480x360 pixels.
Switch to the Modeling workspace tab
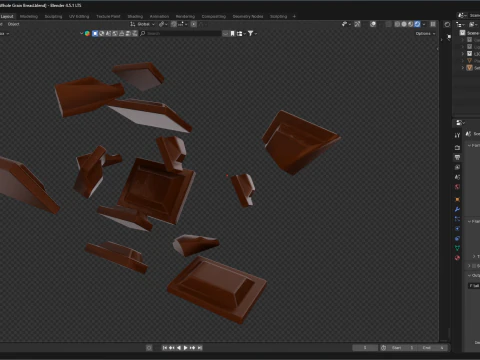[29, 16]
